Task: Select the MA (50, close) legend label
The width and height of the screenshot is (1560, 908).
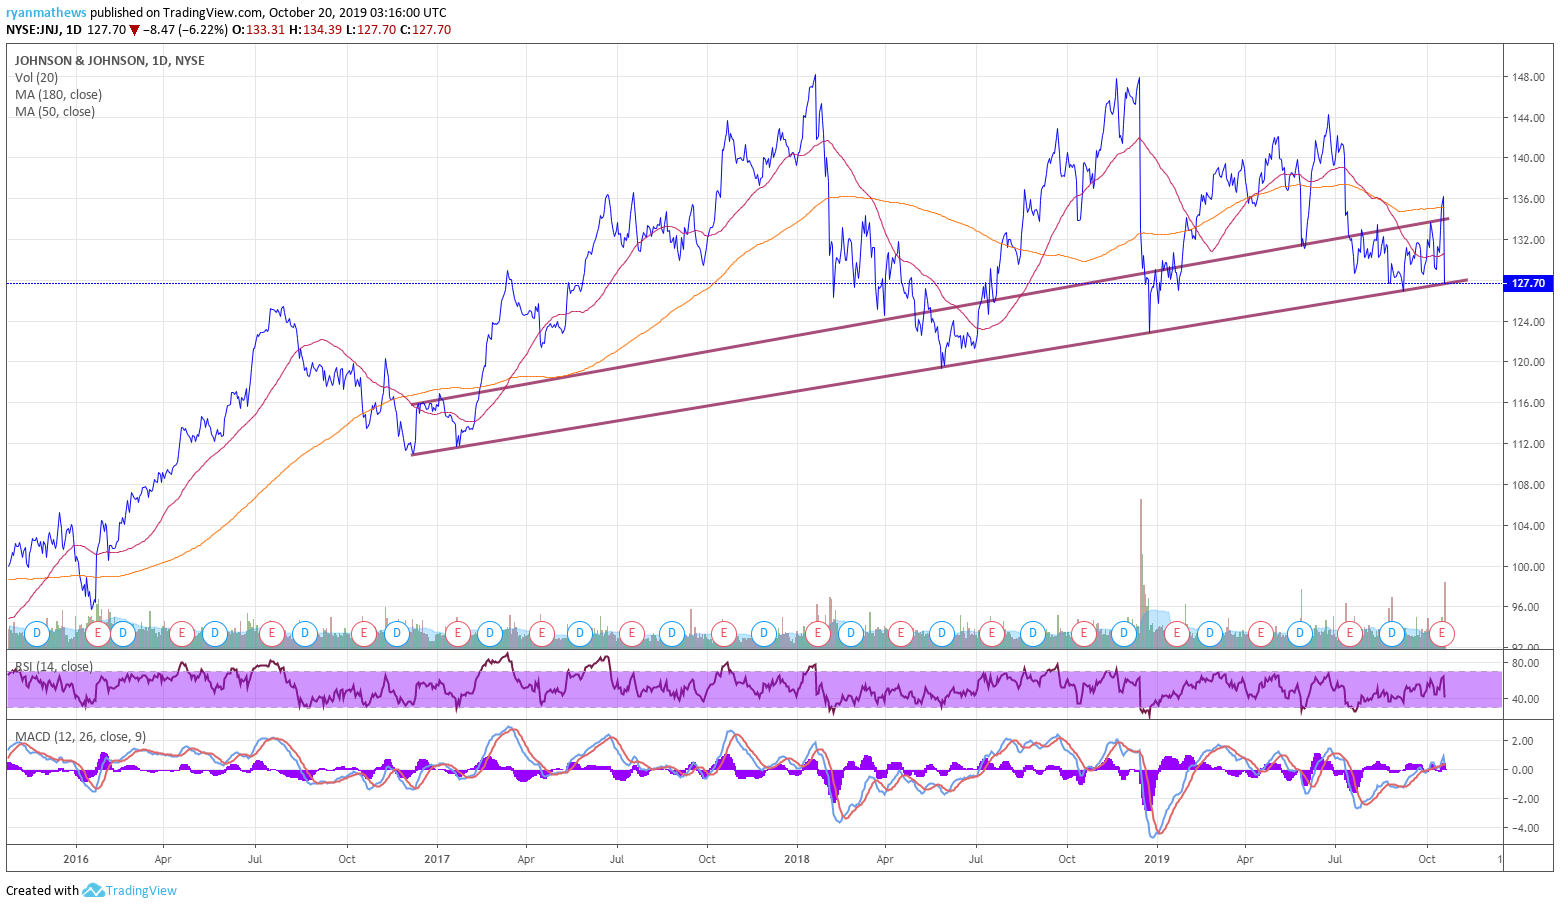Action: click(x=55, y=111)
